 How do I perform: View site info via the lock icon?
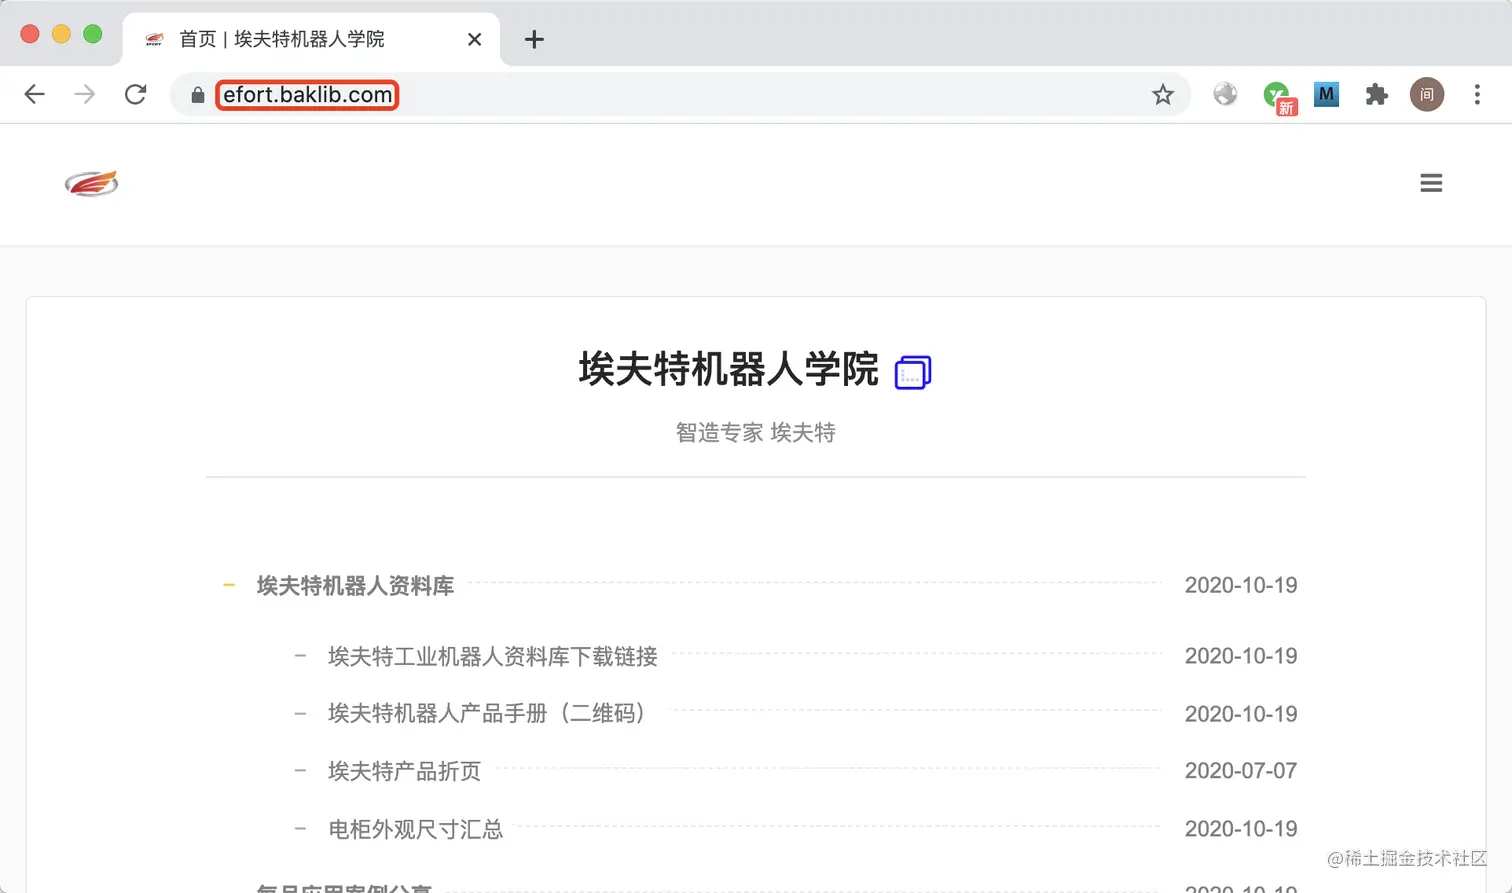[x=198, y=95]
